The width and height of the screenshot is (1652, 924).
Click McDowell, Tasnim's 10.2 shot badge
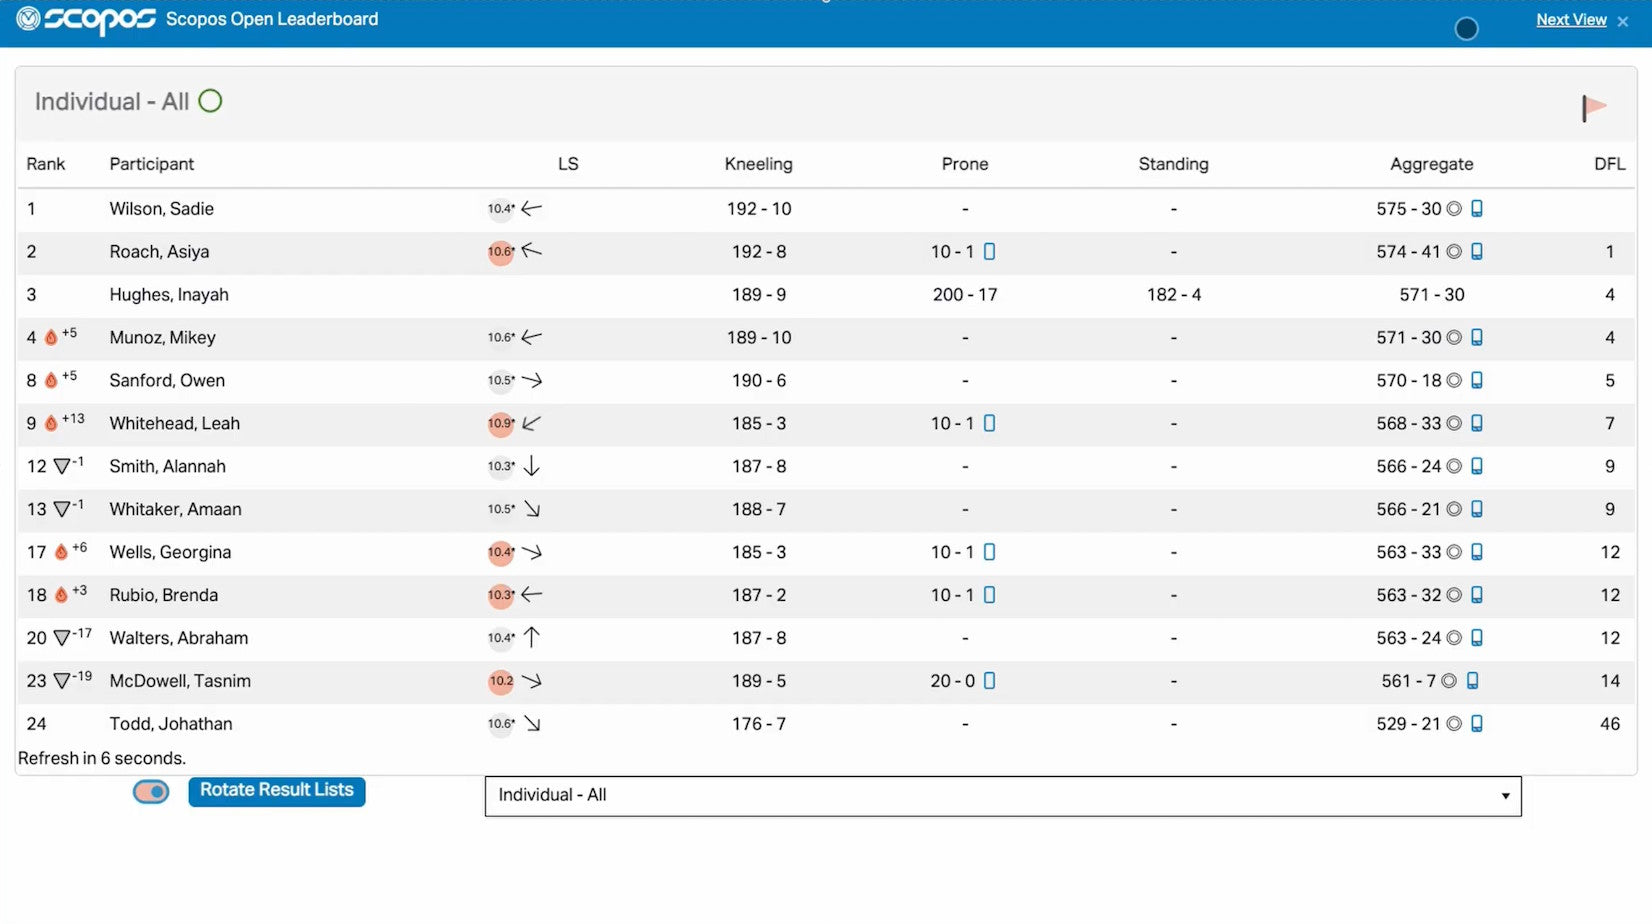(x=501, y=681)
